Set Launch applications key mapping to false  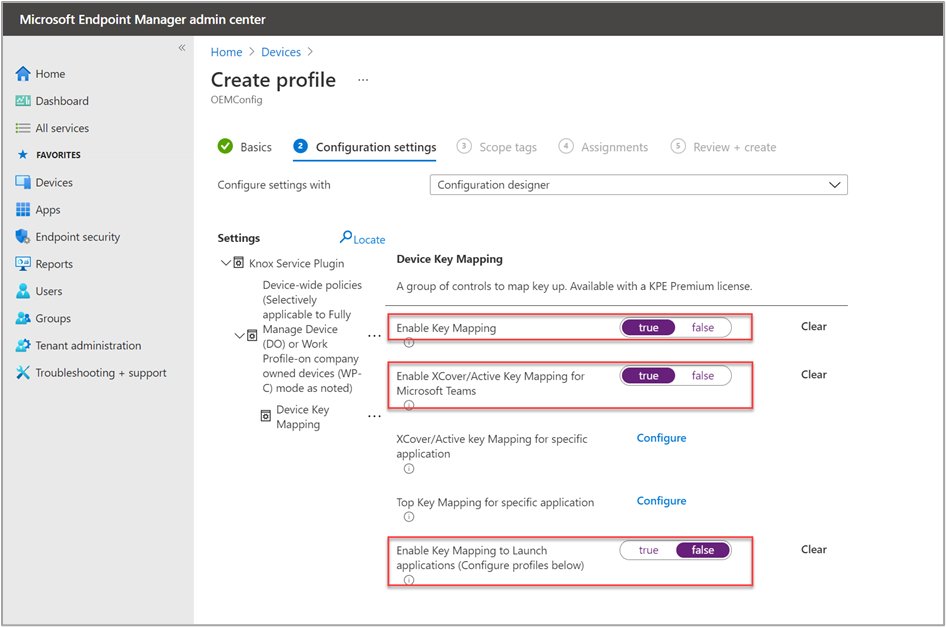tap(703, 550)
